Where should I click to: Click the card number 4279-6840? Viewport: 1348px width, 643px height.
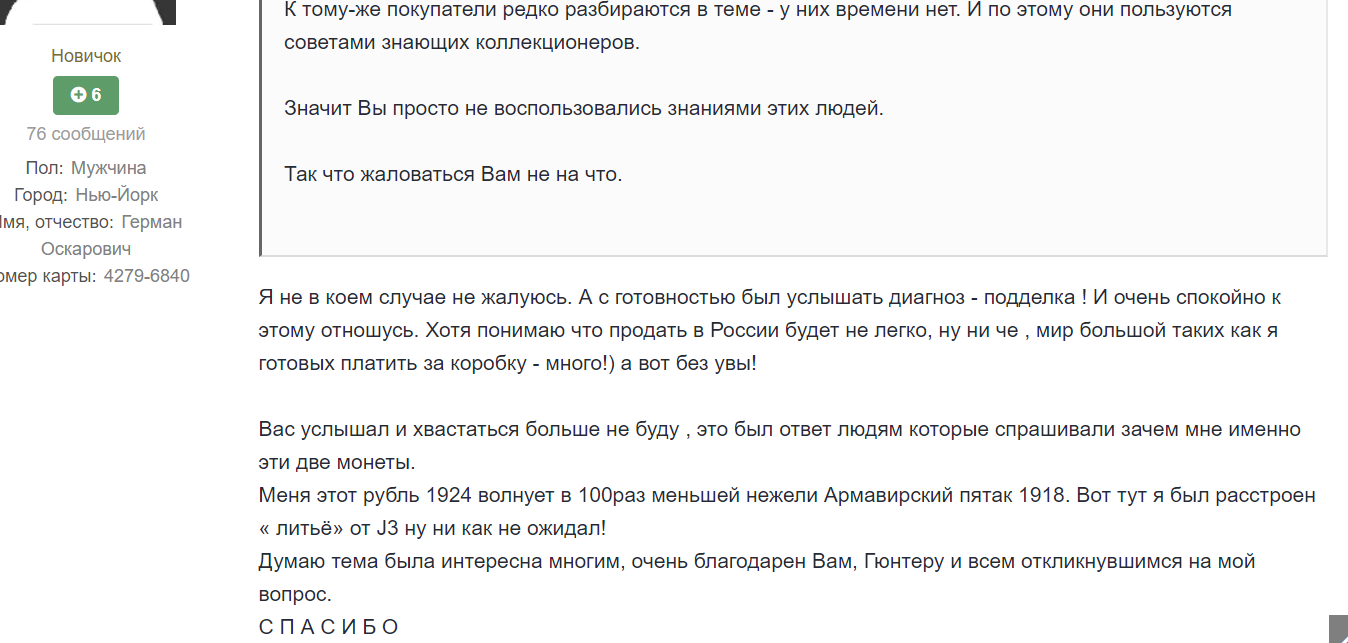tap(147, 276)
